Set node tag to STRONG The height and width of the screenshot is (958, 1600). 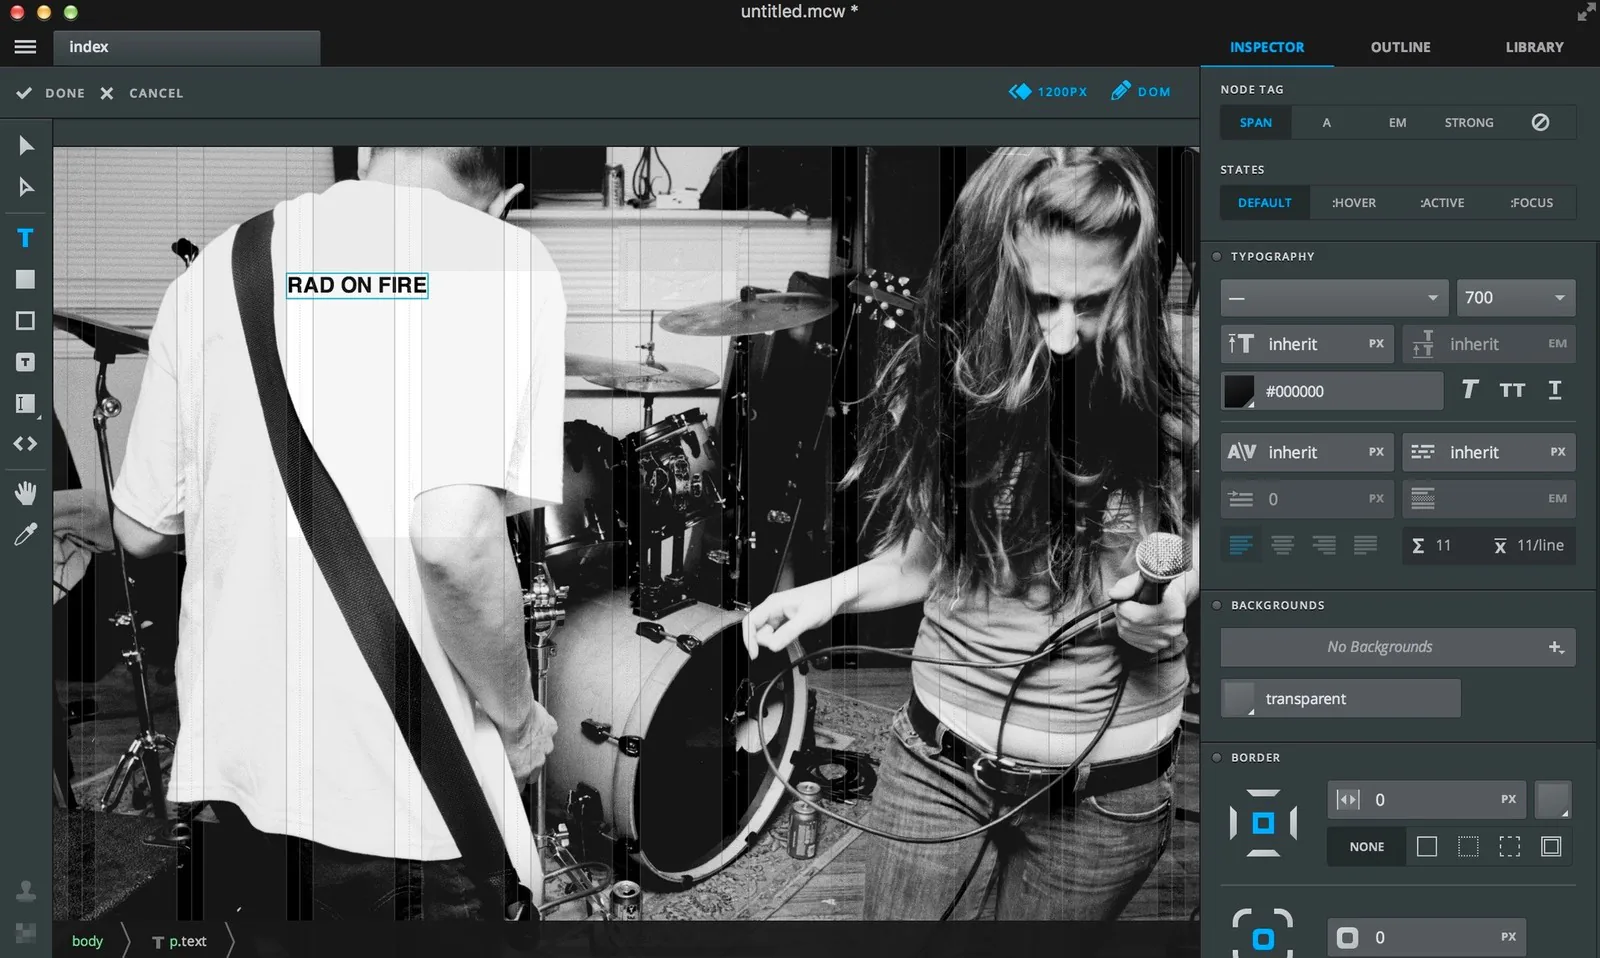click(x=1469, y=122)
